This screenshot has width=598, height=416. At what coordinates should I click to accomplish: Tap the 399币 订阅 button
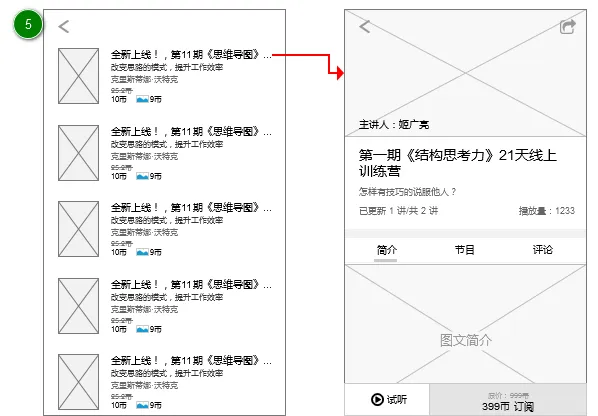coord(508,400)
